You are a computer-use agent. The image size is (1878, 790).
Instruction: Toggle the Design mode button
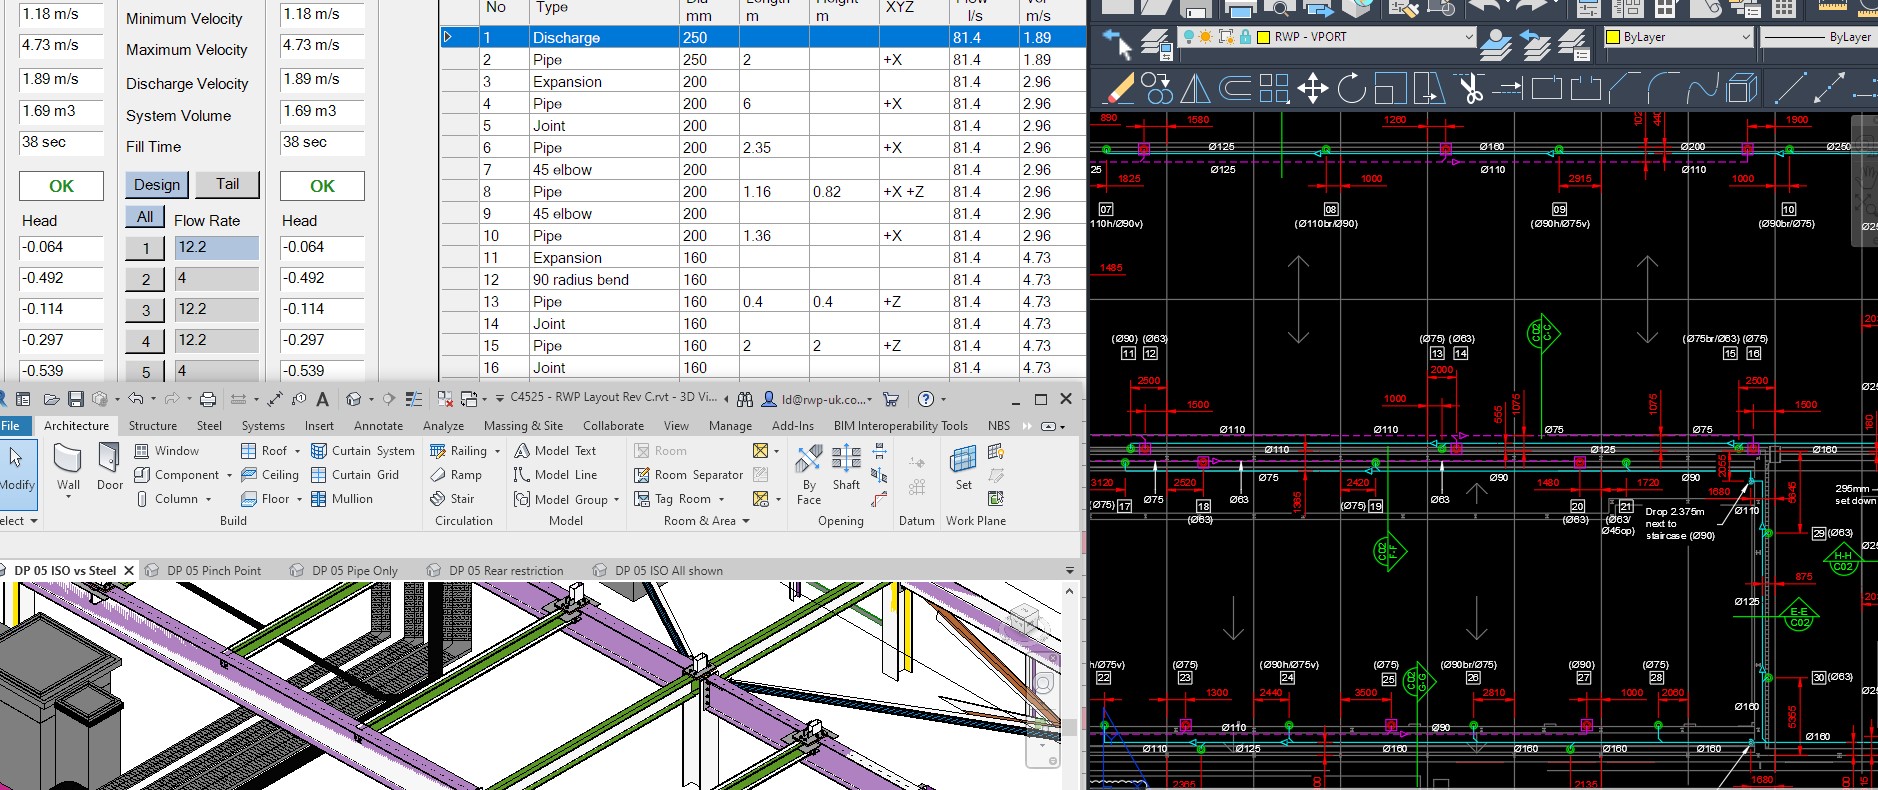click(157, 184)
